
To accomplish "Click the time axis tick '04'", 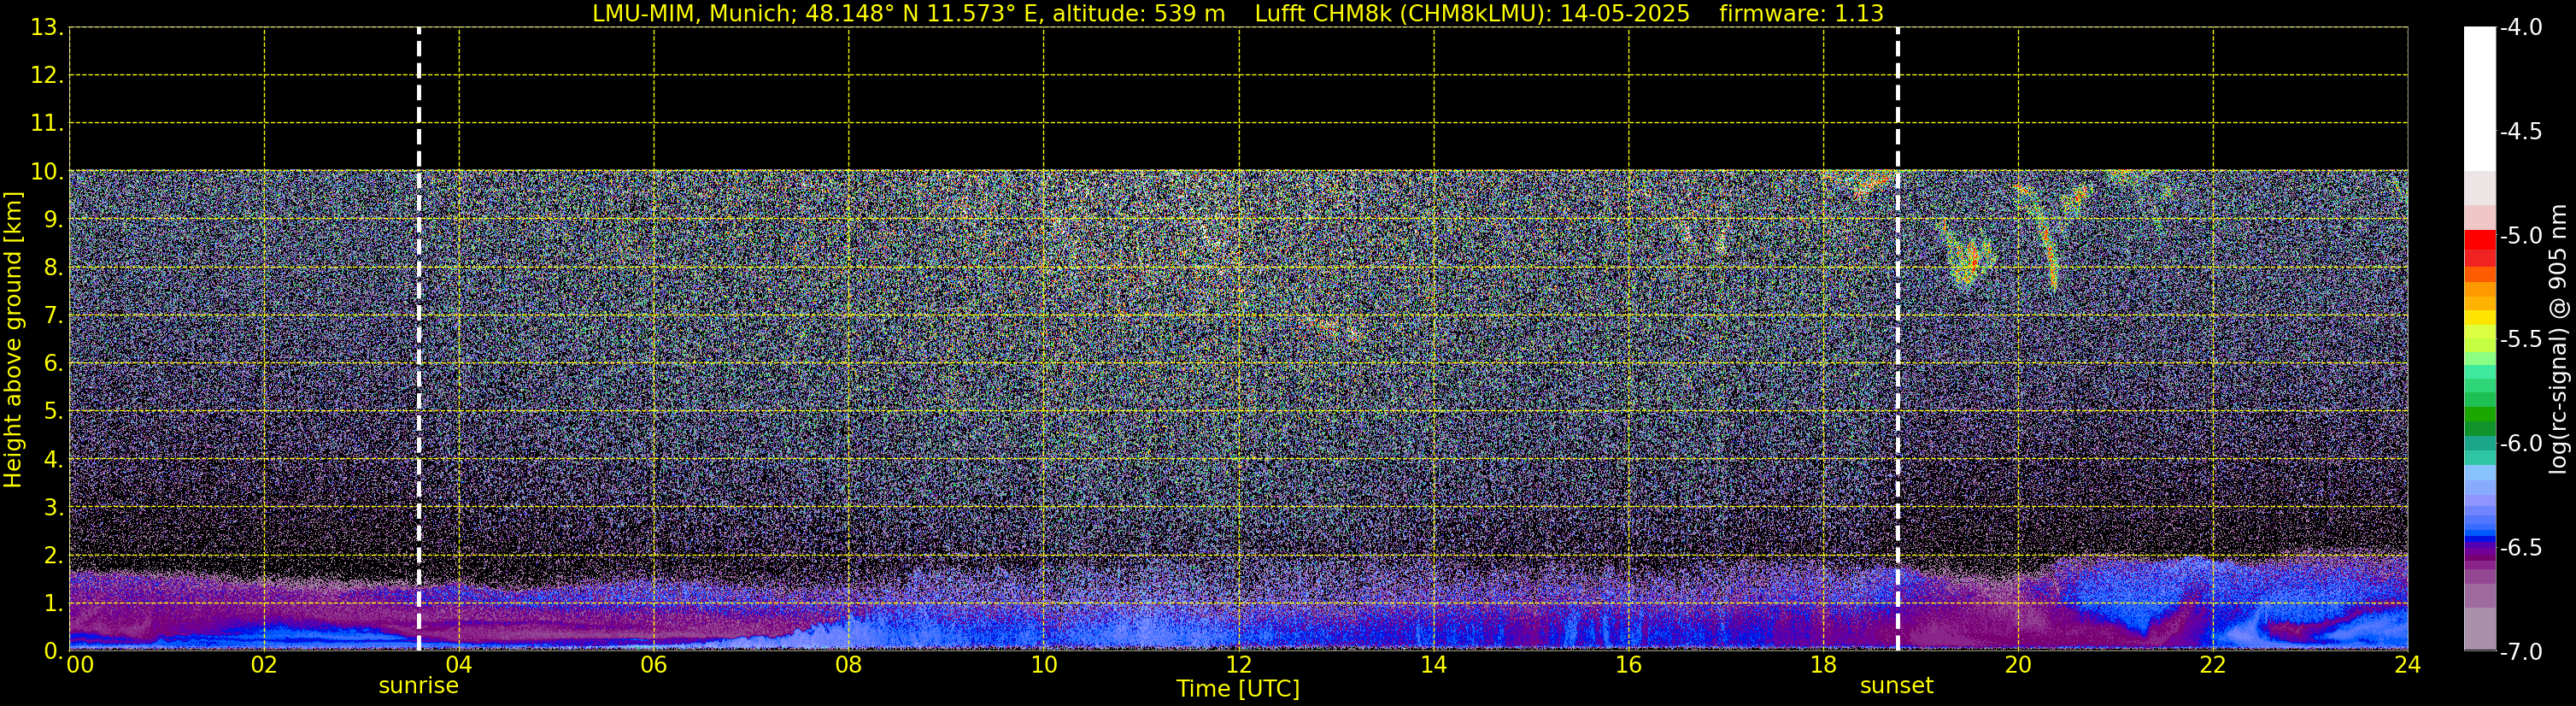I will (x=459, y=665).
